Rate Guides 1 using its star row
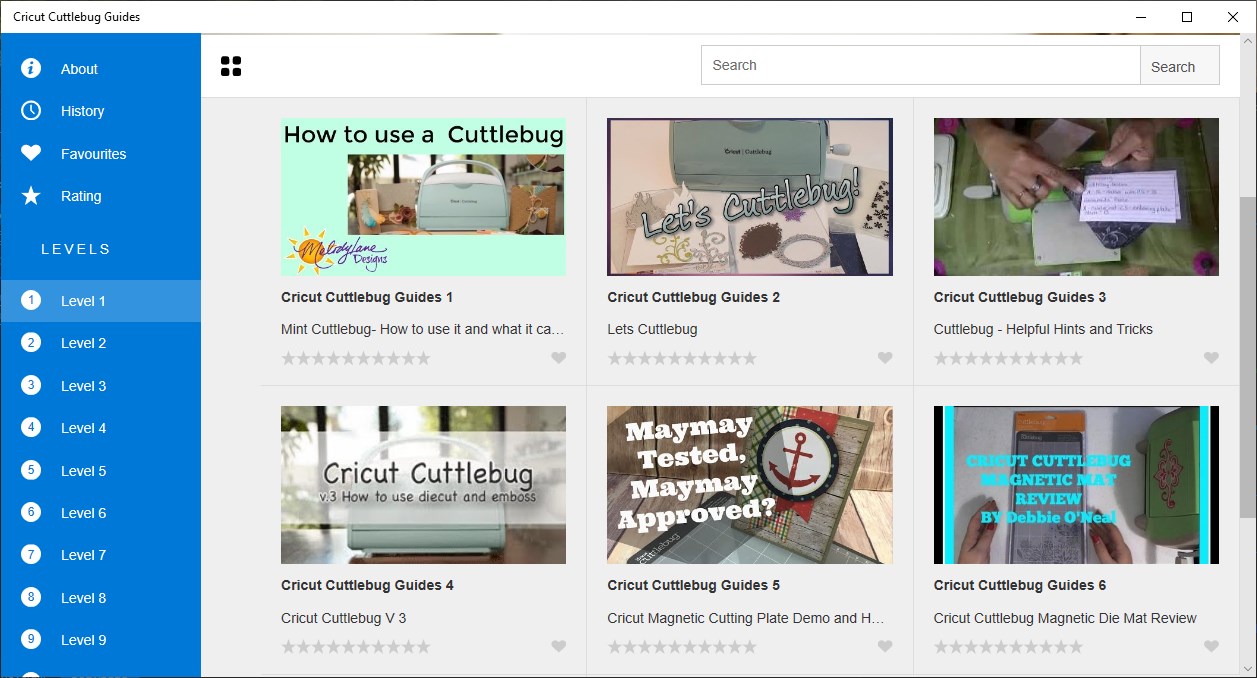 356,358
